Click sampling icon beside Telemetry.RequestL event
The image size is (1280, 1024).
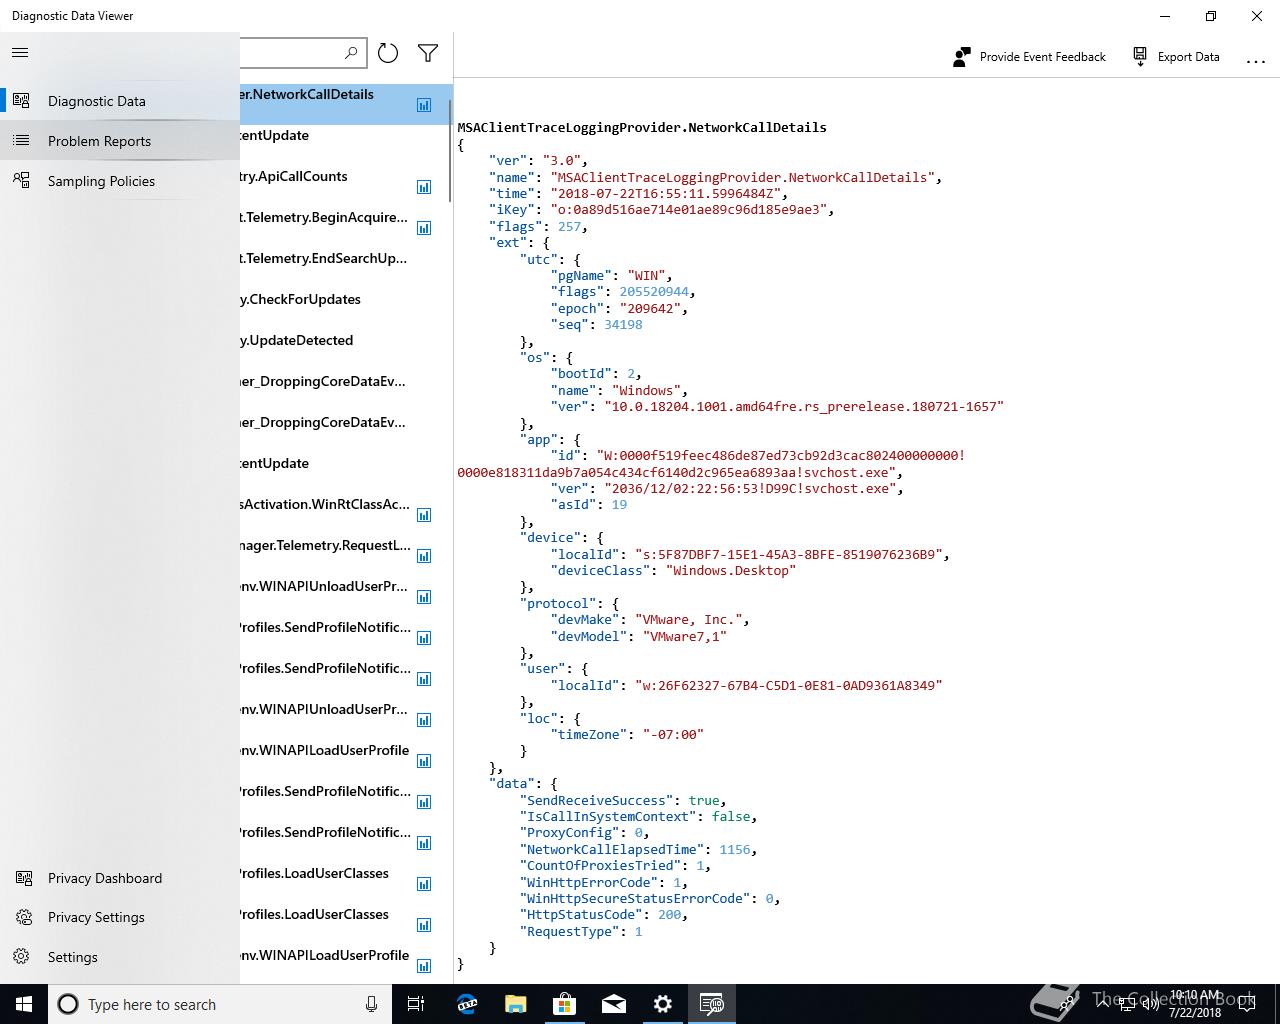[x=424, y=556]
